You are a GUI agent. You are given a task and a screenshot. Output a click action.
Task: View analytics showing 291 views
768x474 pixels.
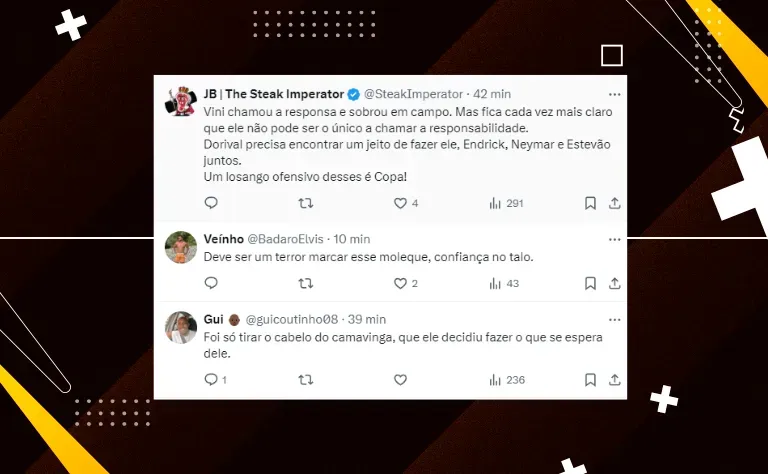point(506,203)
